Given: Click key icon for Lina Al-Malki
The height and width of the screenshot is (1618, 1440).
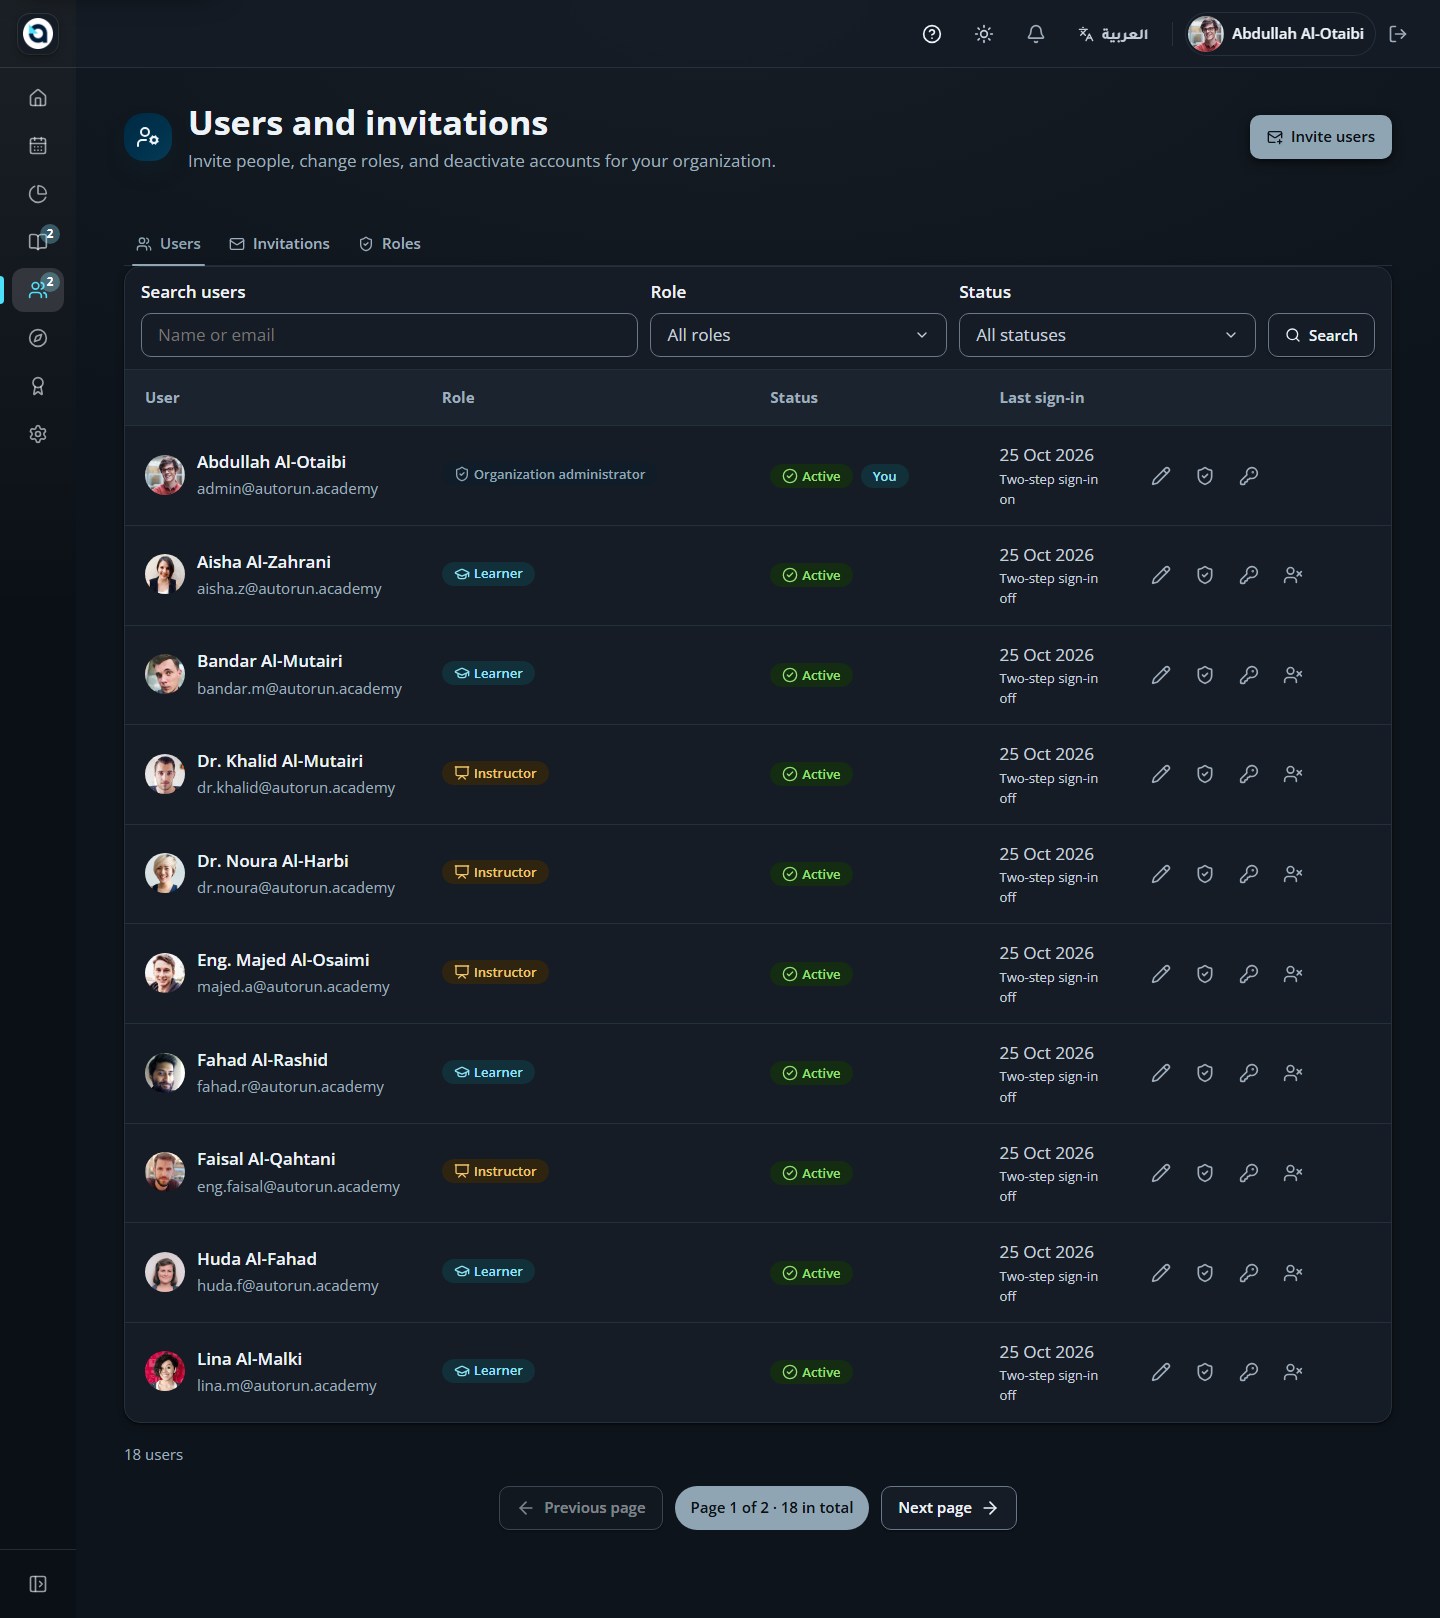Looking at the screenshot, I should coord(1249,1372).
